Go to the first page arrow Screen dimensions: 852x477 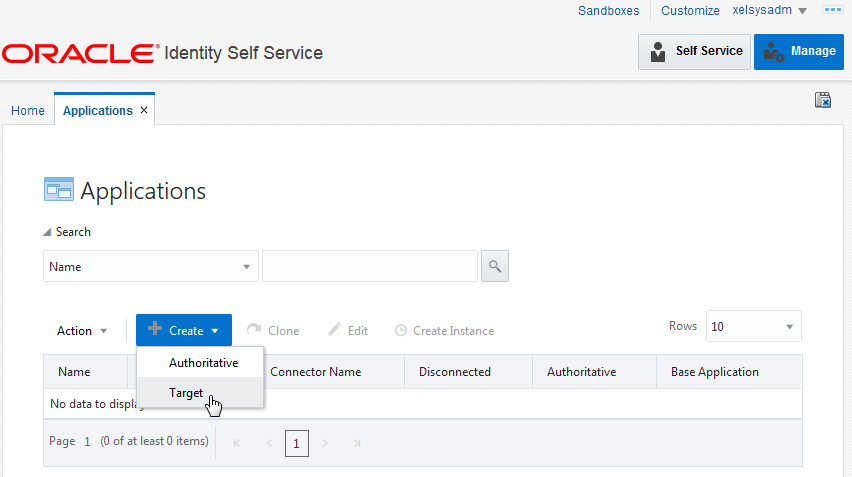click(237, 443)
